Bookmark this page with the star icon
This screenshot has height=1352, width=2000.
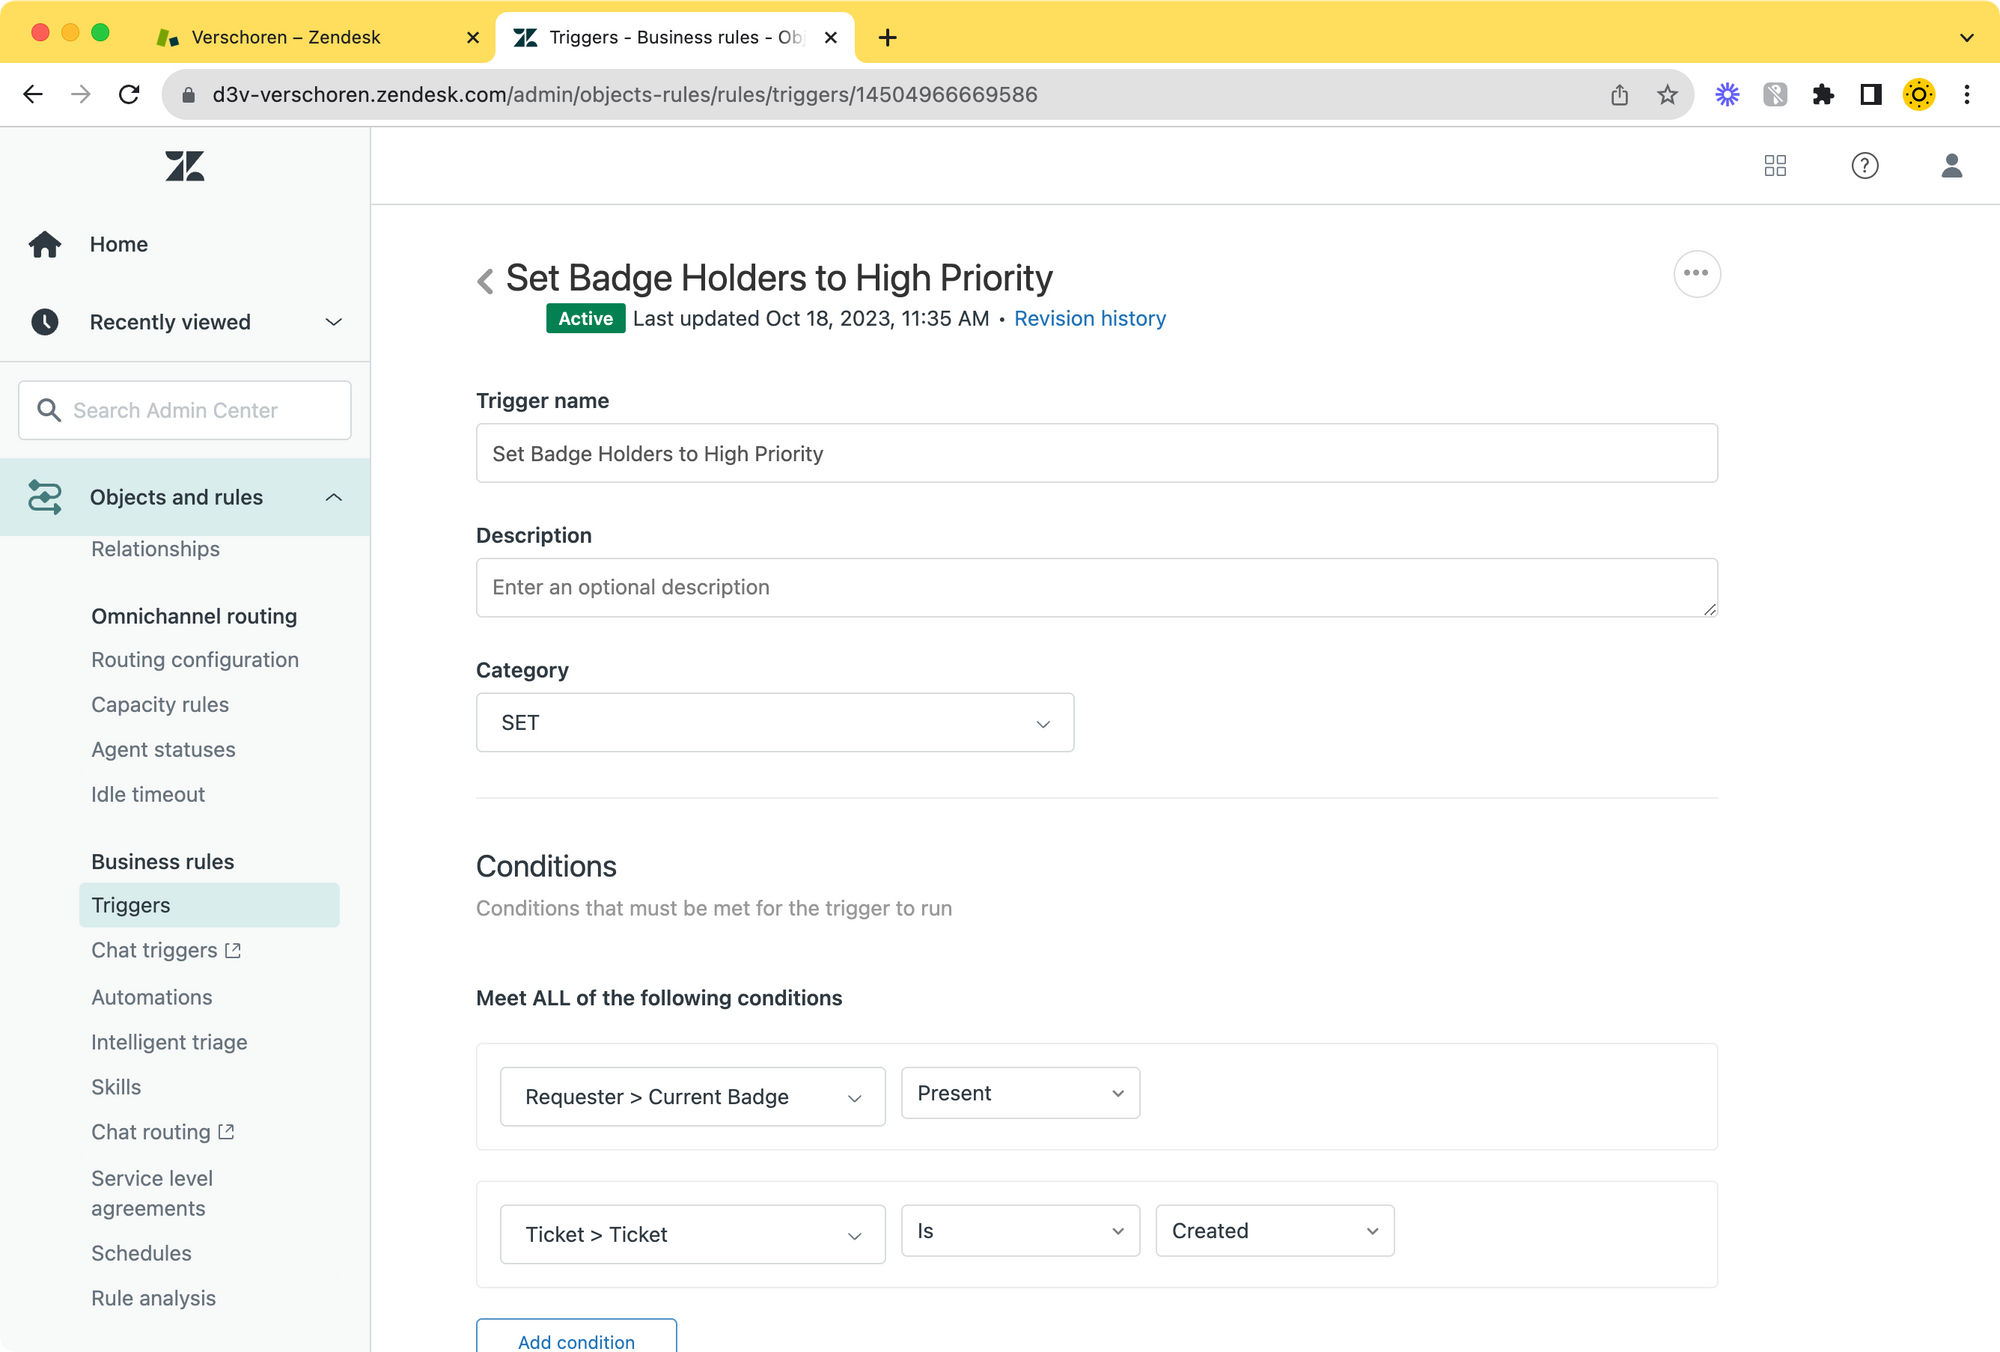pyautogui.click(x=1667, y=95)
